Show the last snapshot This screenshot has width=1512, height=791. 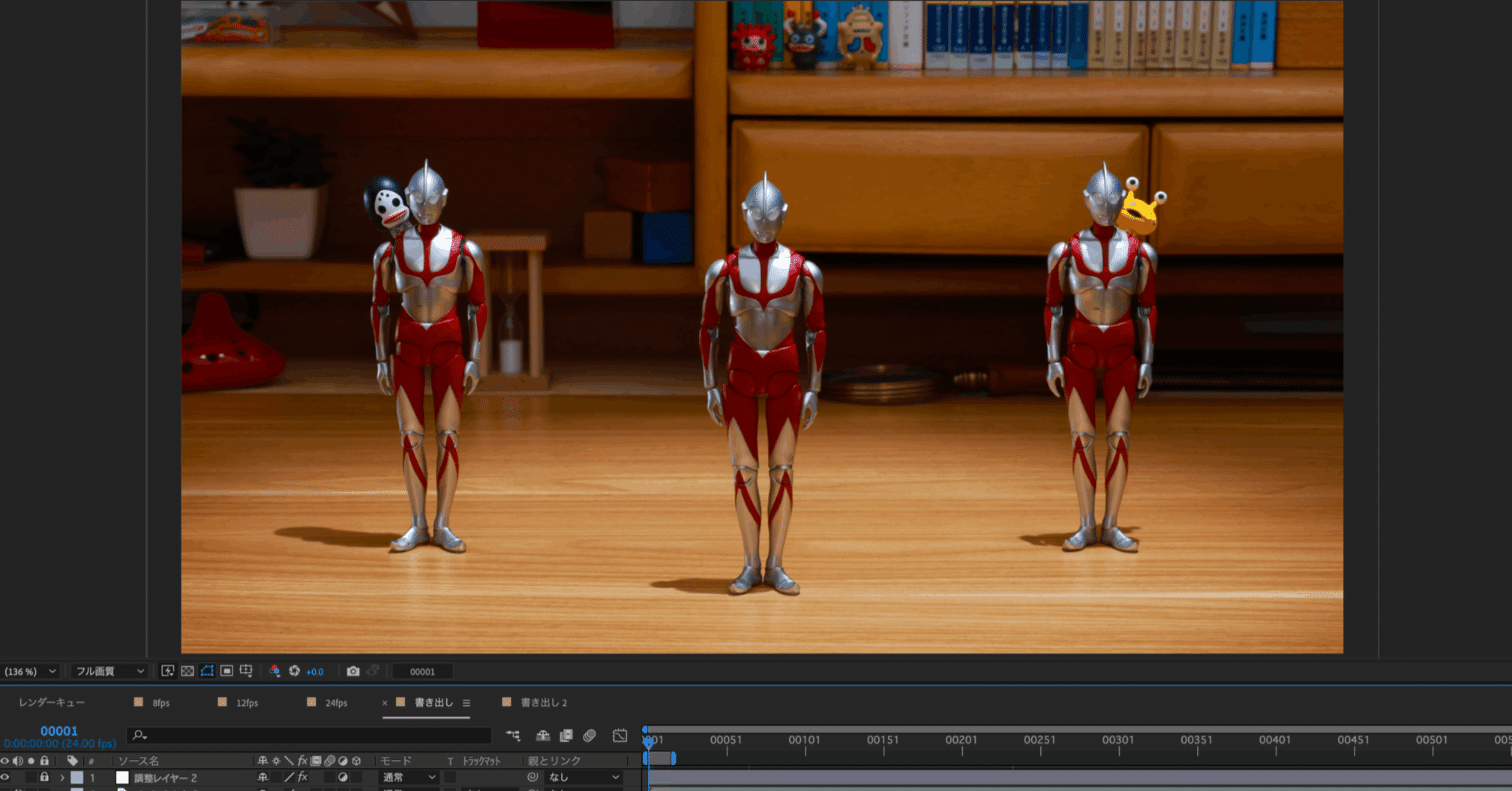tap(372, 670)
